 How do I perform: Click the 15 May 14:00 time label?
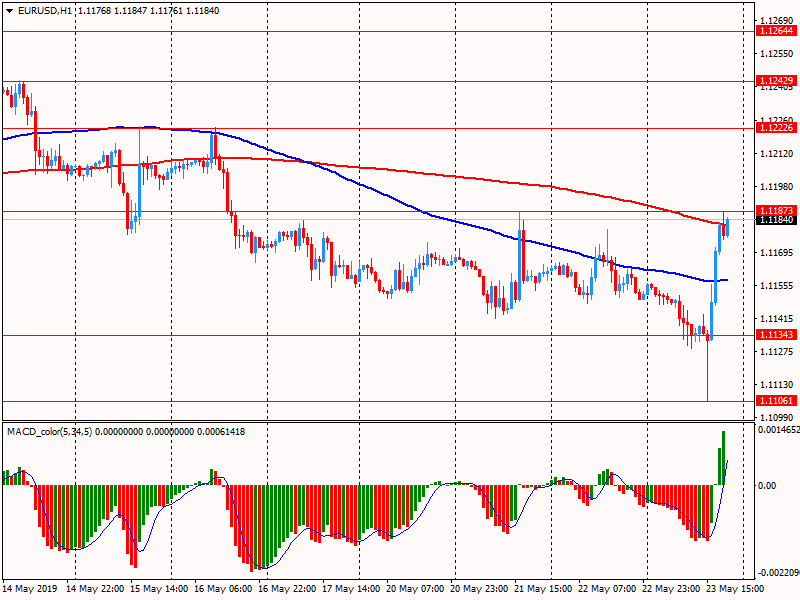pos(159,589)
